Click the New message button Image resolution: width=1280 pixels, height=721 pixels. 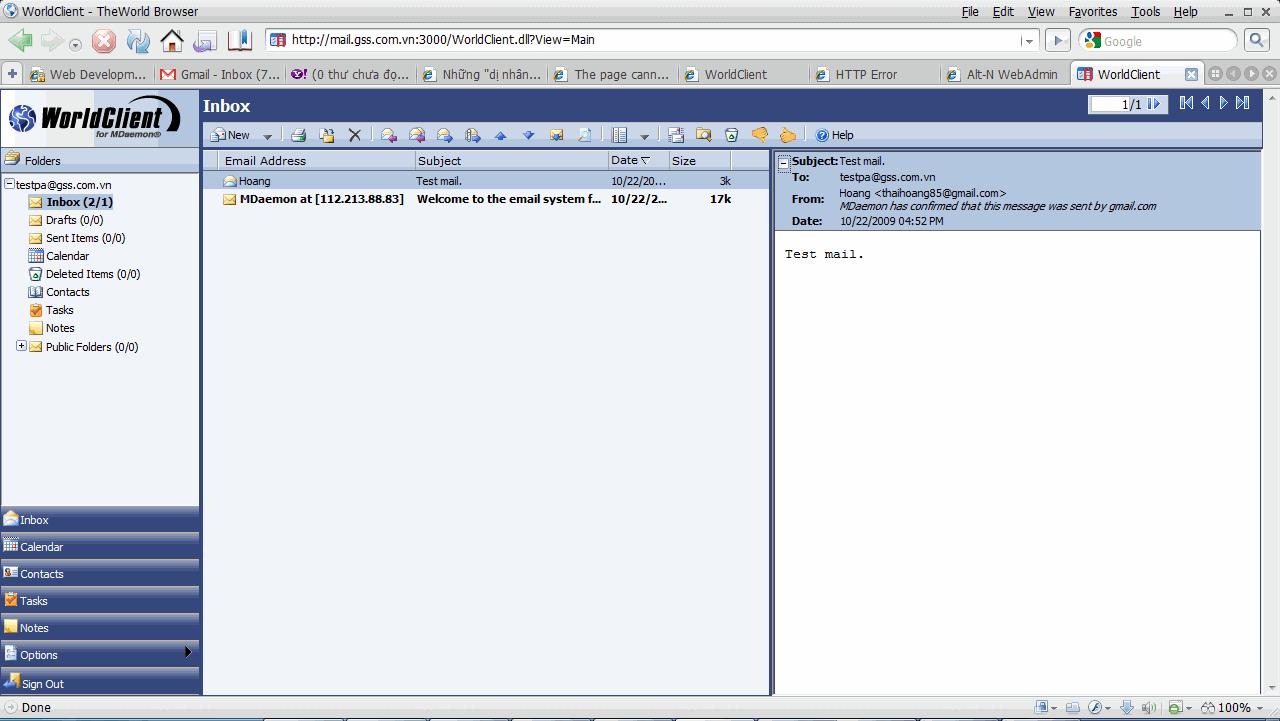230,135
